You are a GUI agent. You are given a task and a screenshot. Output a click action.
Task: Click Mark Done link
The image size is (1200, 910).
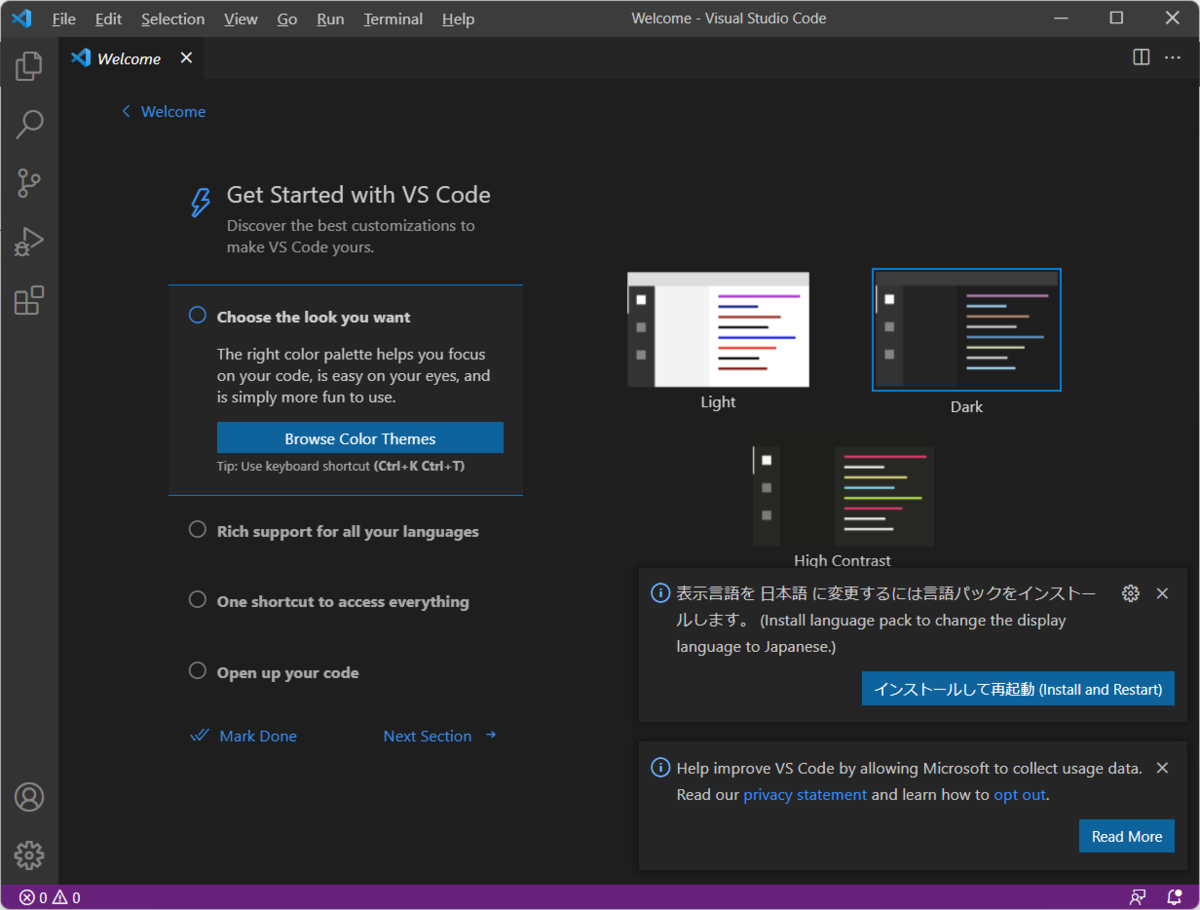click(243, 736)
